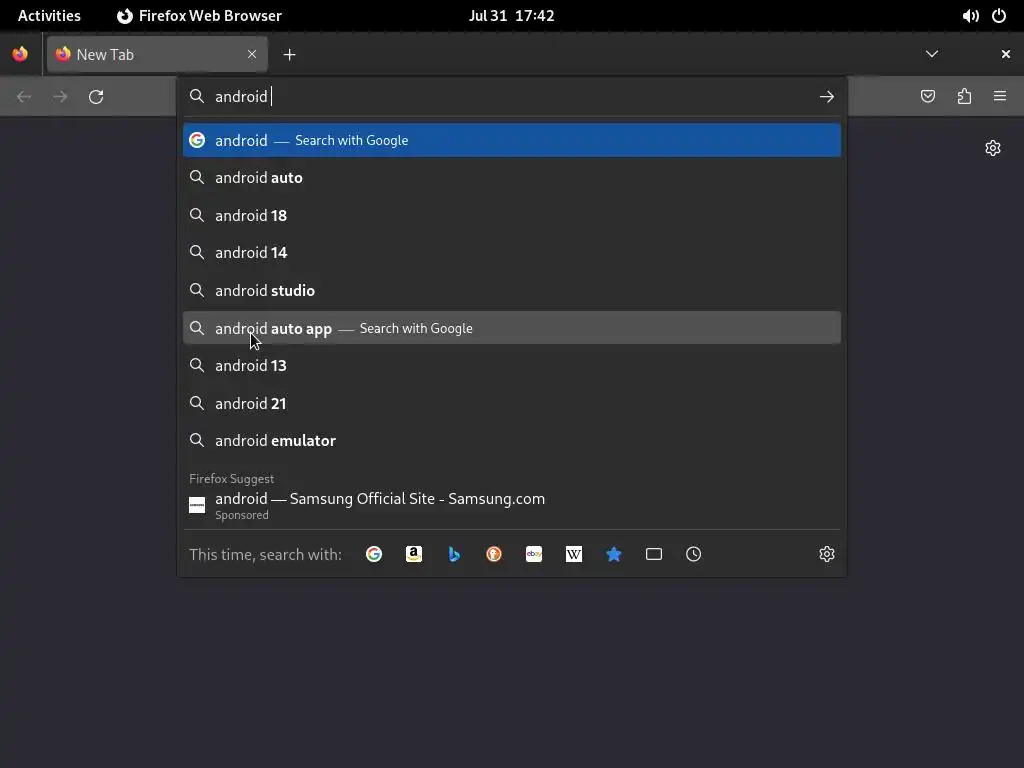Select the android emulator suggestion
This screenshot has height=768, width=1024.
coord(512,440)
